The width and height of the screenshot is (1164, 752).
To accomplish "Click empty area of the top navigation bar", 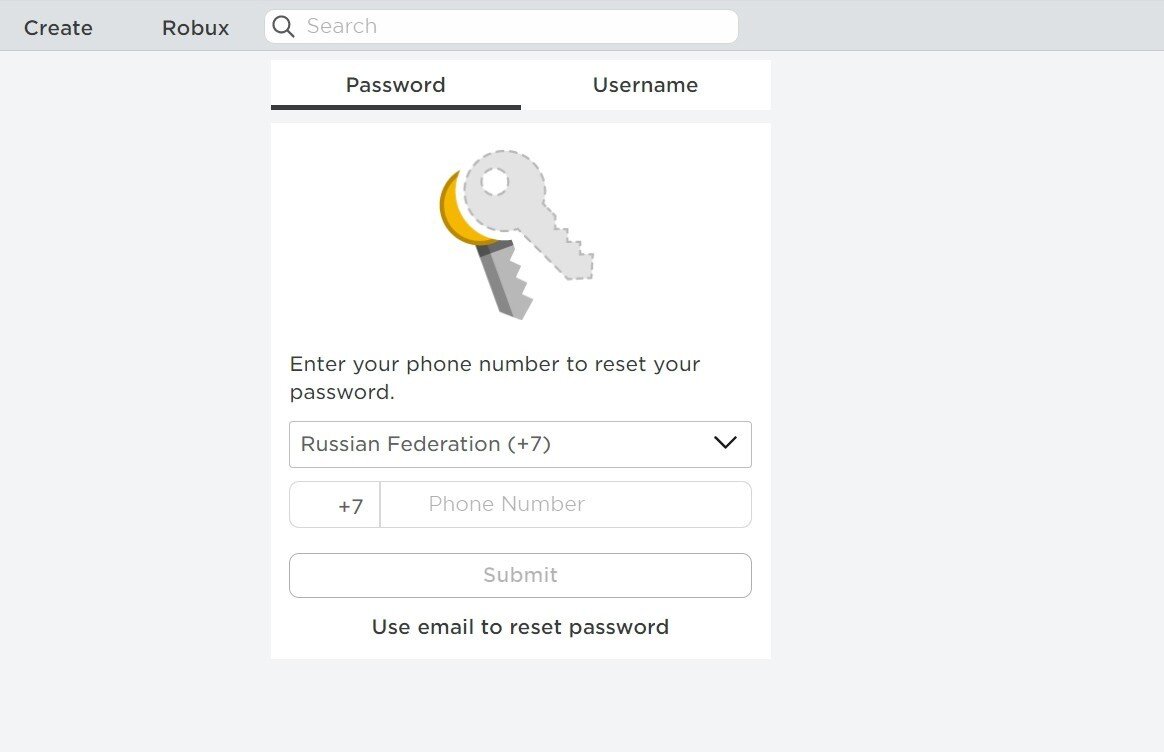I will [x=950, y=26].
